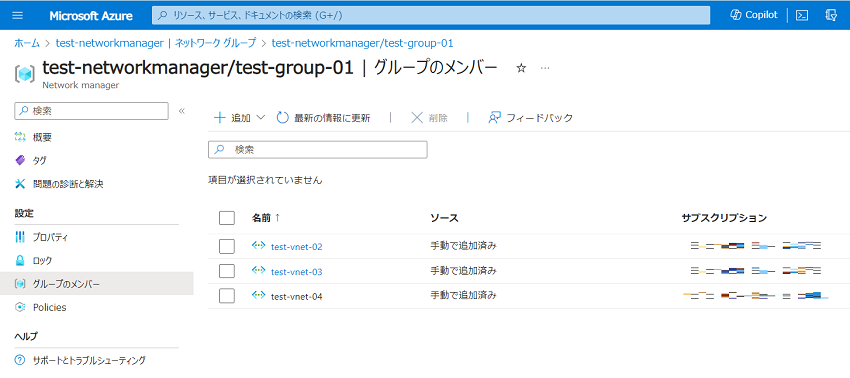Viewport: 850px width, 378px height.
Task: Click the Microsoft Azure logo text
Action: (91, 16)
